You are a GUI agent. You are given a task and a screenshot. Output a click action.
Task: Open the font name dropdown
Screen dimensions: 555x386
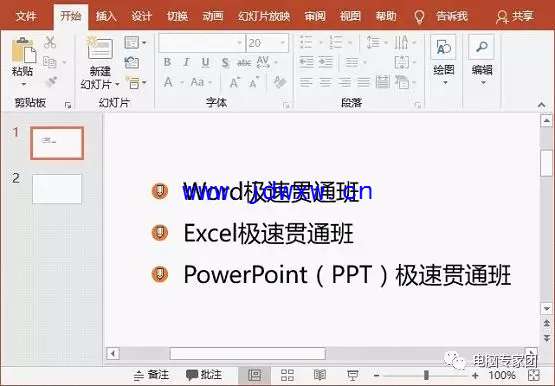tap(239, 43)
